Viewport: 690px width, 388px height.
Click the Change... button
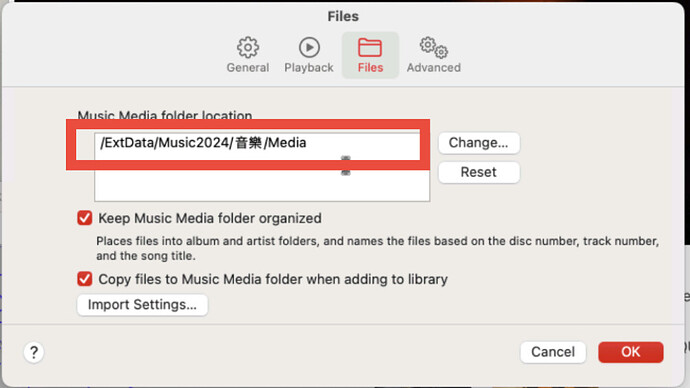[x=479, y=143]
